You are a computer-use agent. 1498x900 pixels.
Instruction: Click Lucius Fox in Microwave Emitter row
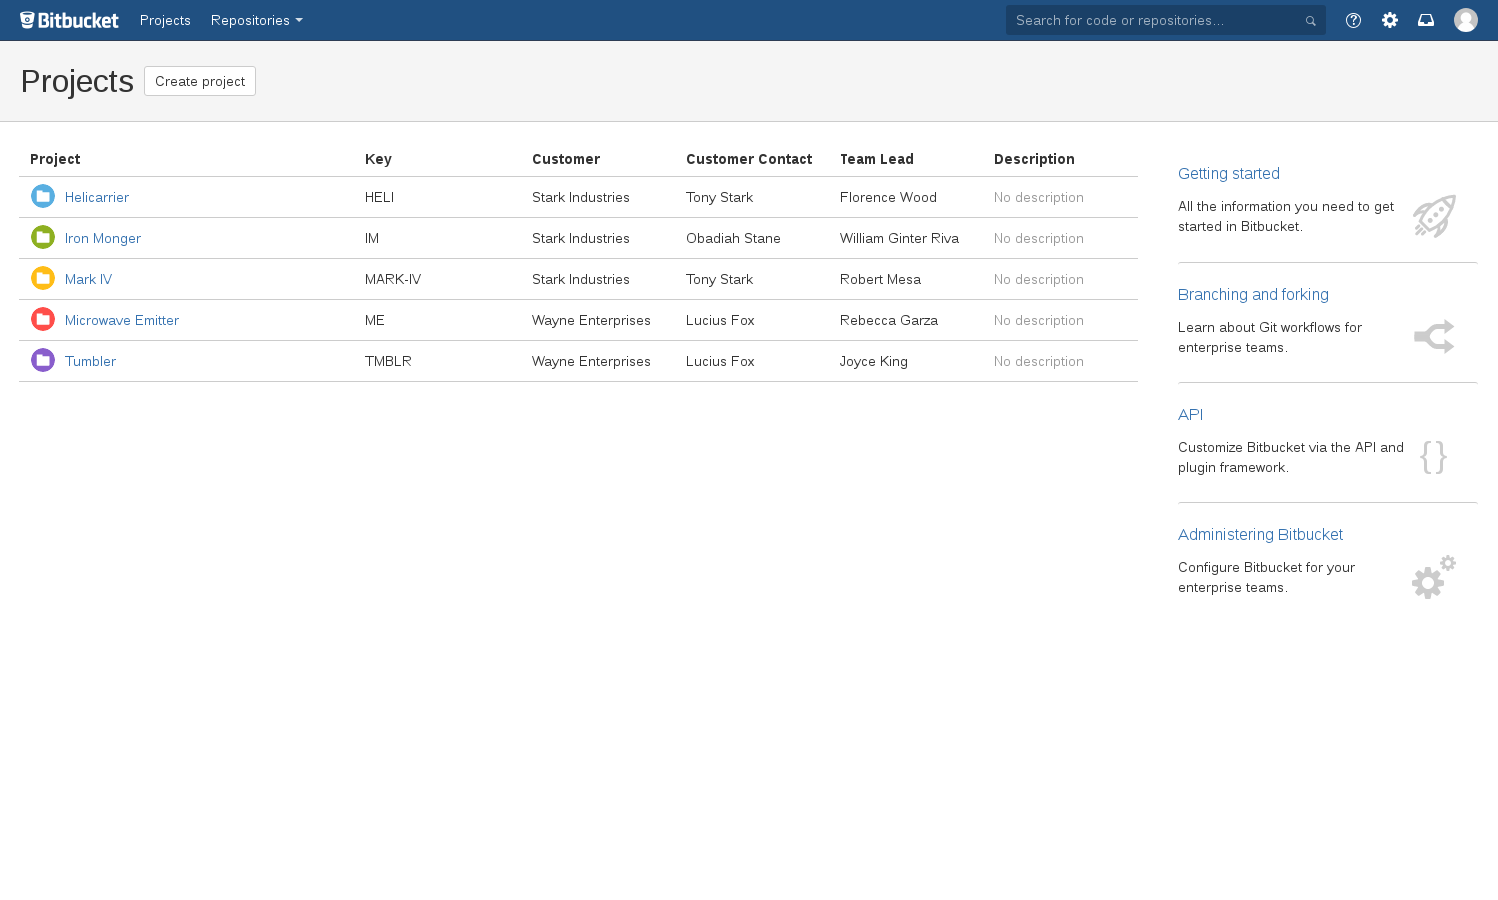720,320
